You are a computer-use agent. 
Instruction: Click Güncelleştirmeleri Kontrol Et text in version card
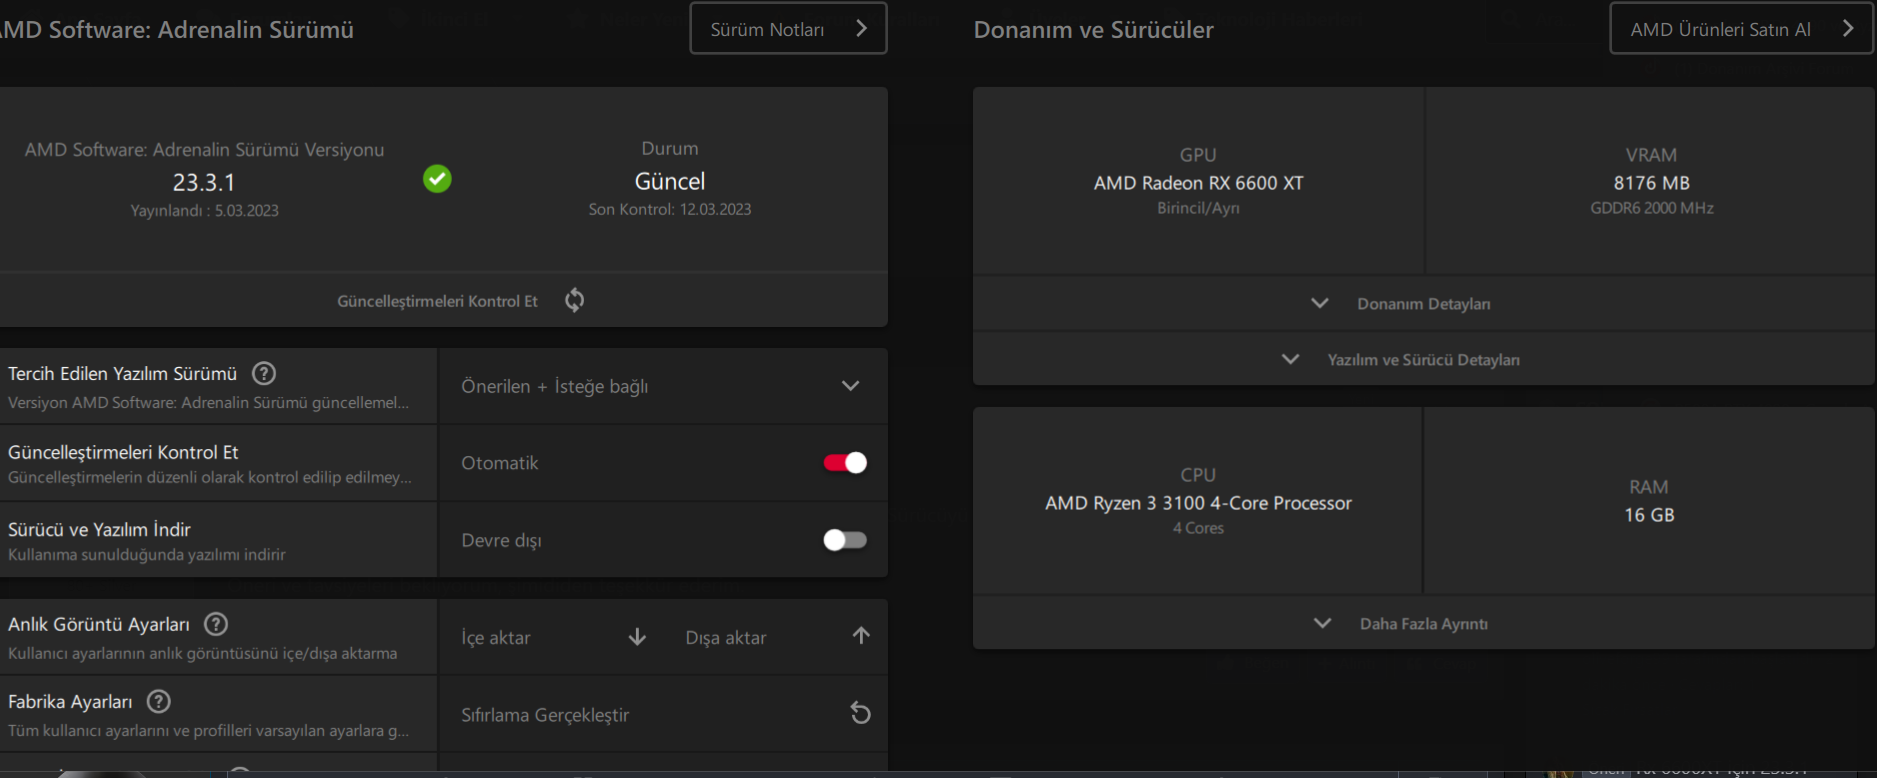(x=437, y=301)
